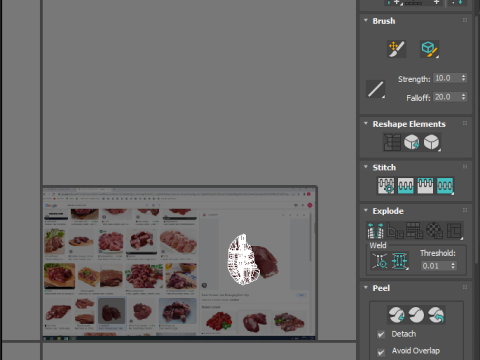The width and height of the screenshot is (480, 360).
Task: Click Stitch to Target icon
Action: click(386, 186)
